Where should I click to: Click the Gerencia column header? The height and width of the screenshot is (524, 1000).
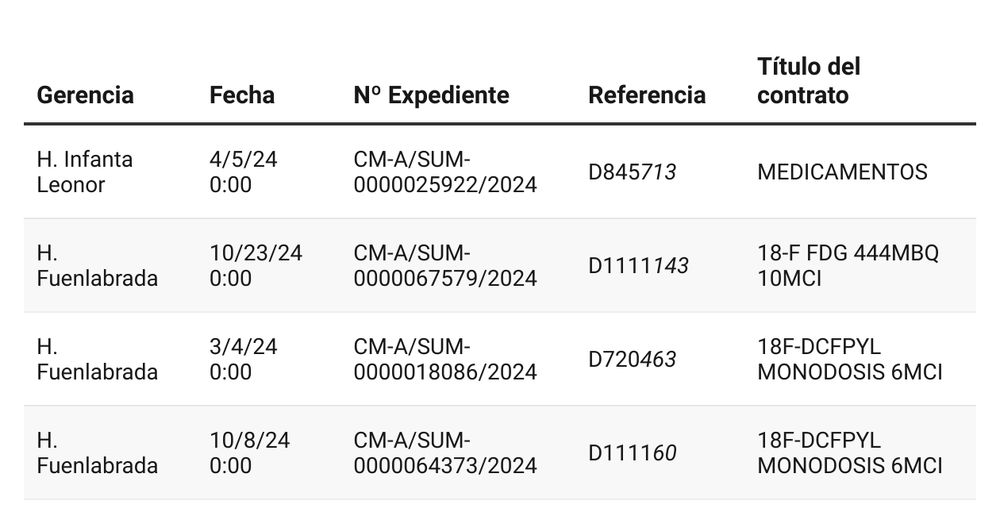[85, 95]
